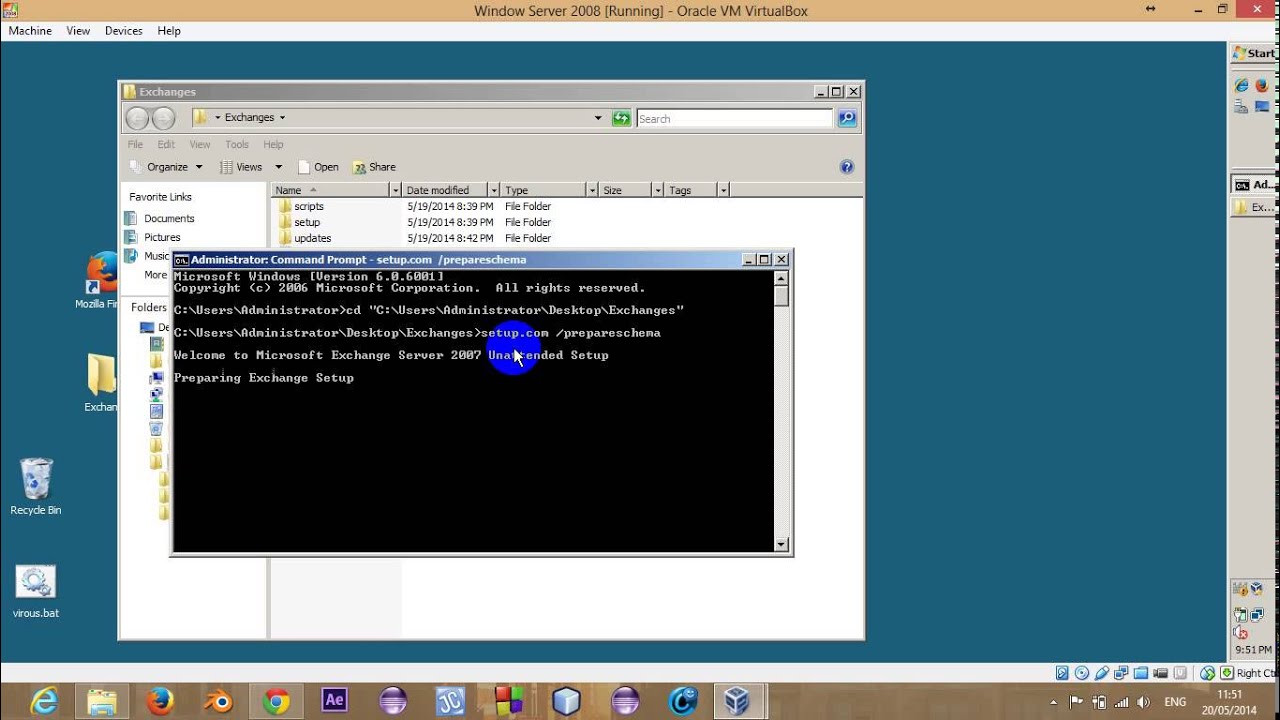Click Command Prompt scroll up arrow
Viewport: 1280px width, 720px height.
pos(781,277)
